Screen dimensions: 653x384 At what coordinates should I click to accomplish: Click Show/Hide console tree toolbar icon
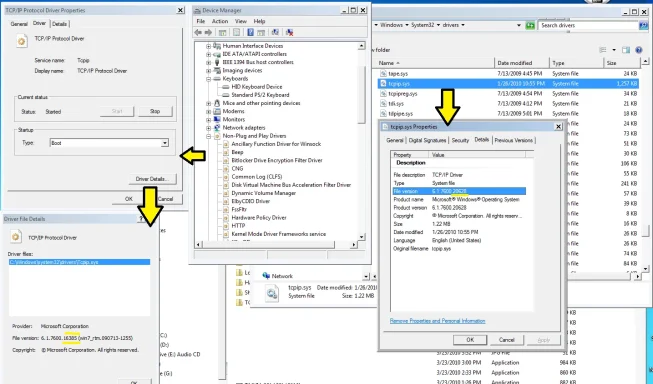(222, 32)
